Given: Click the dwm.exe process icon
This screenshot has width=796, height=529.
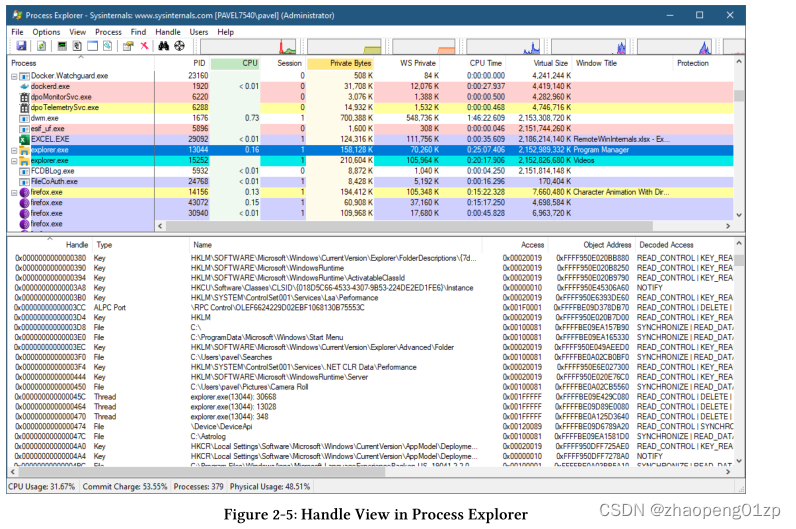Looking at the screenshot, I should (24, 118).
